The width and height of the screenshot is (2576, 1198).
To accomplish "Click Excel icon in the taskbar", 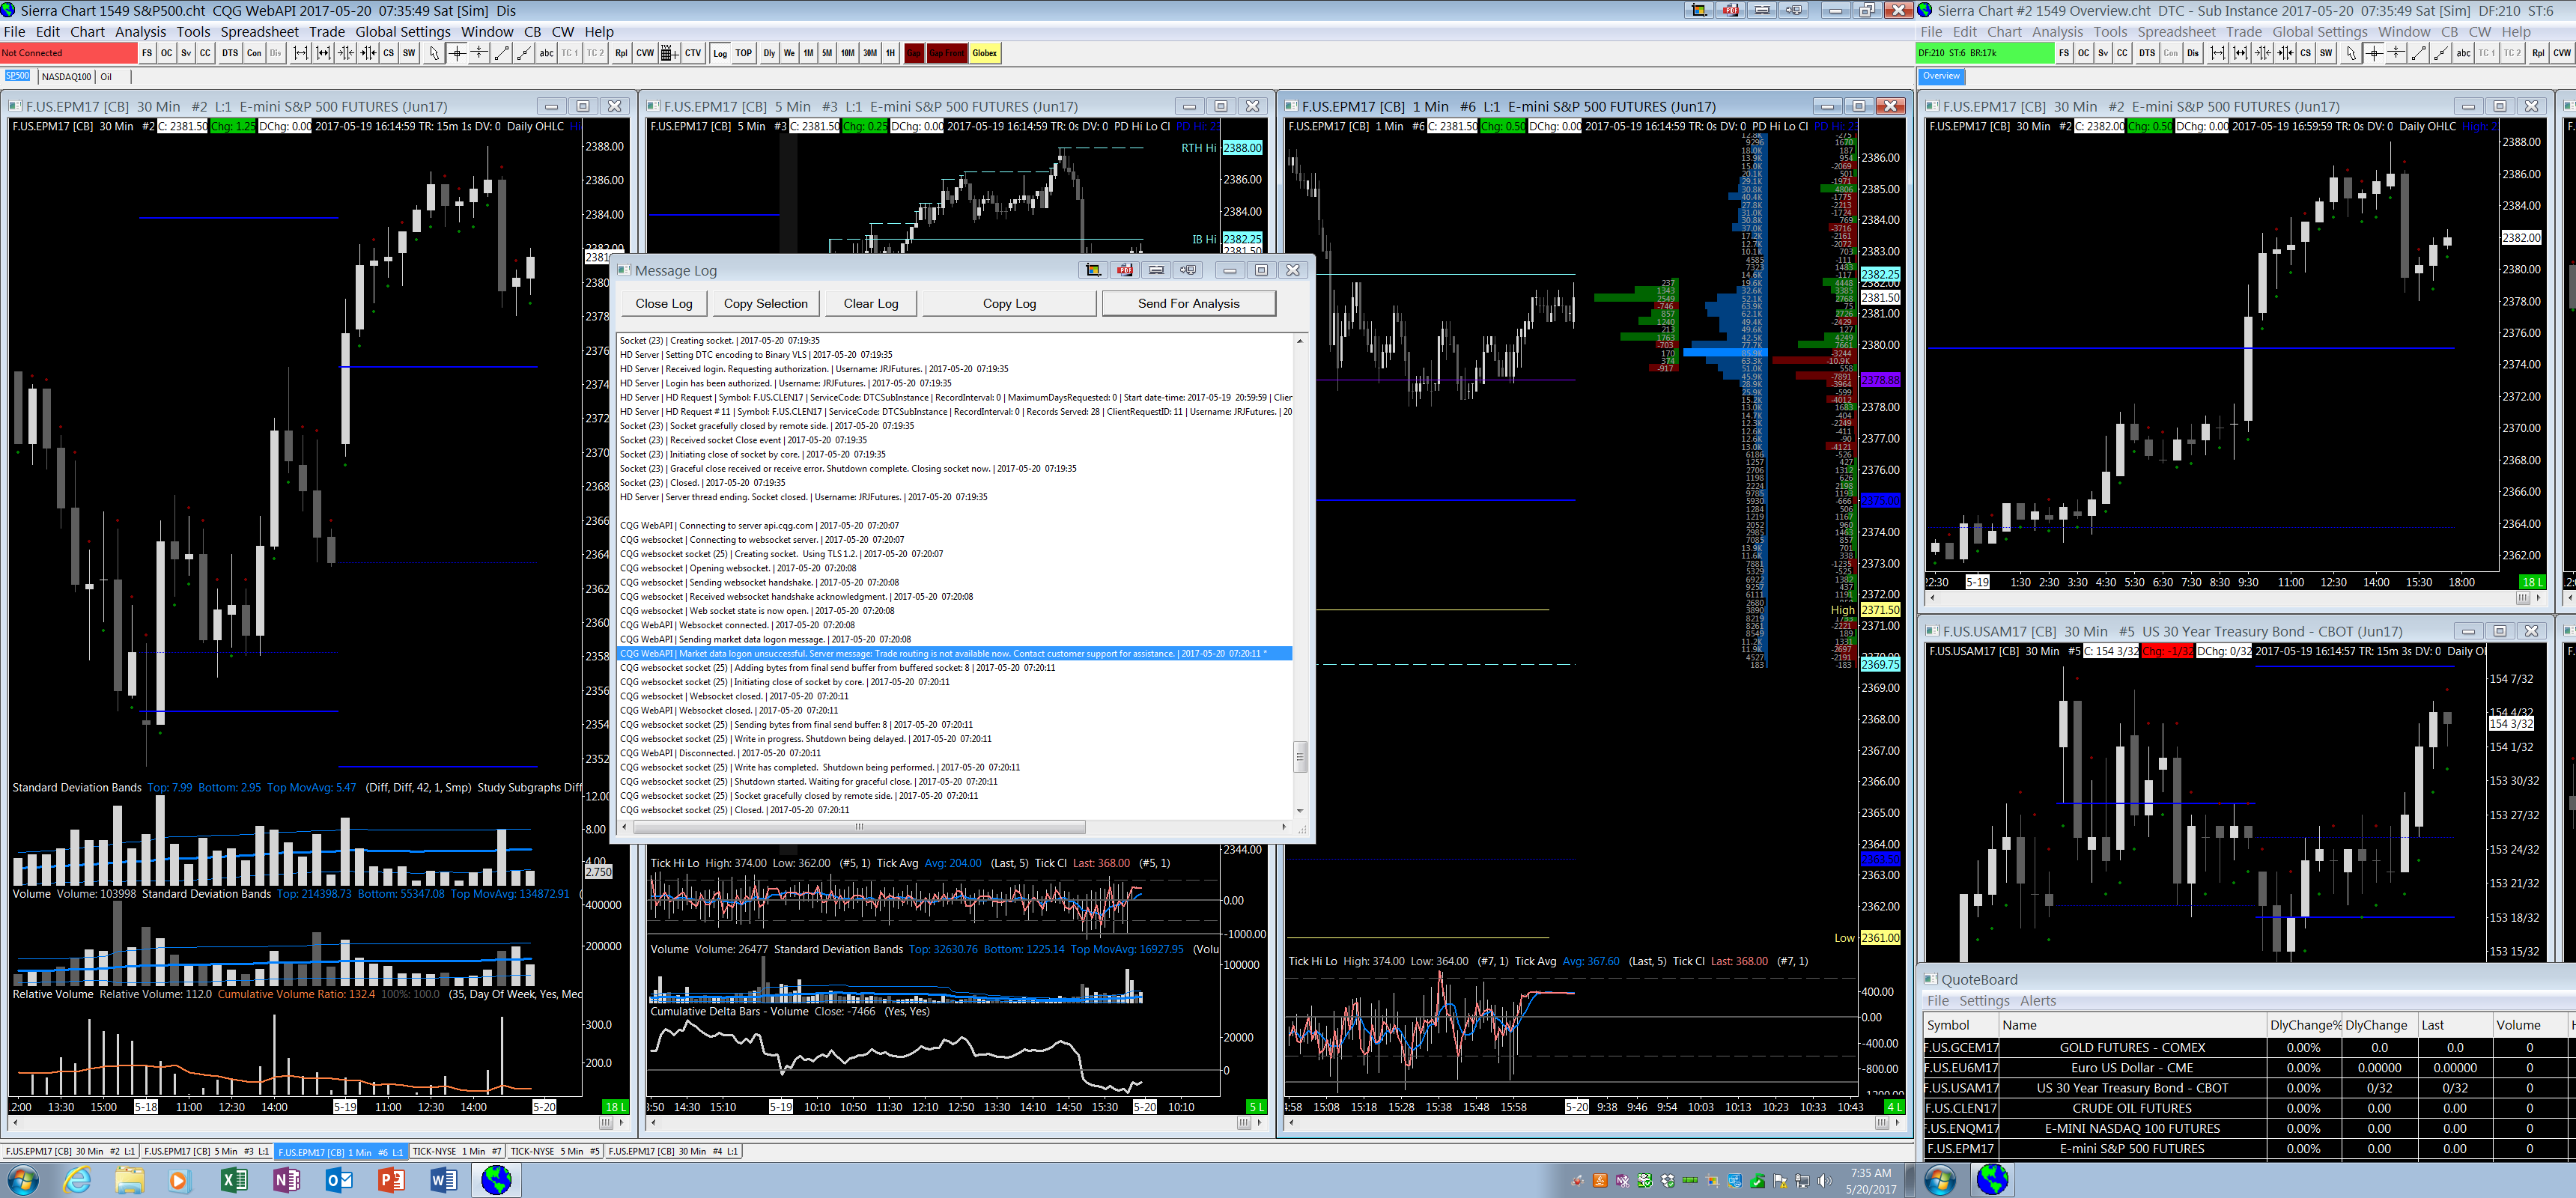I will (234, 1180).
